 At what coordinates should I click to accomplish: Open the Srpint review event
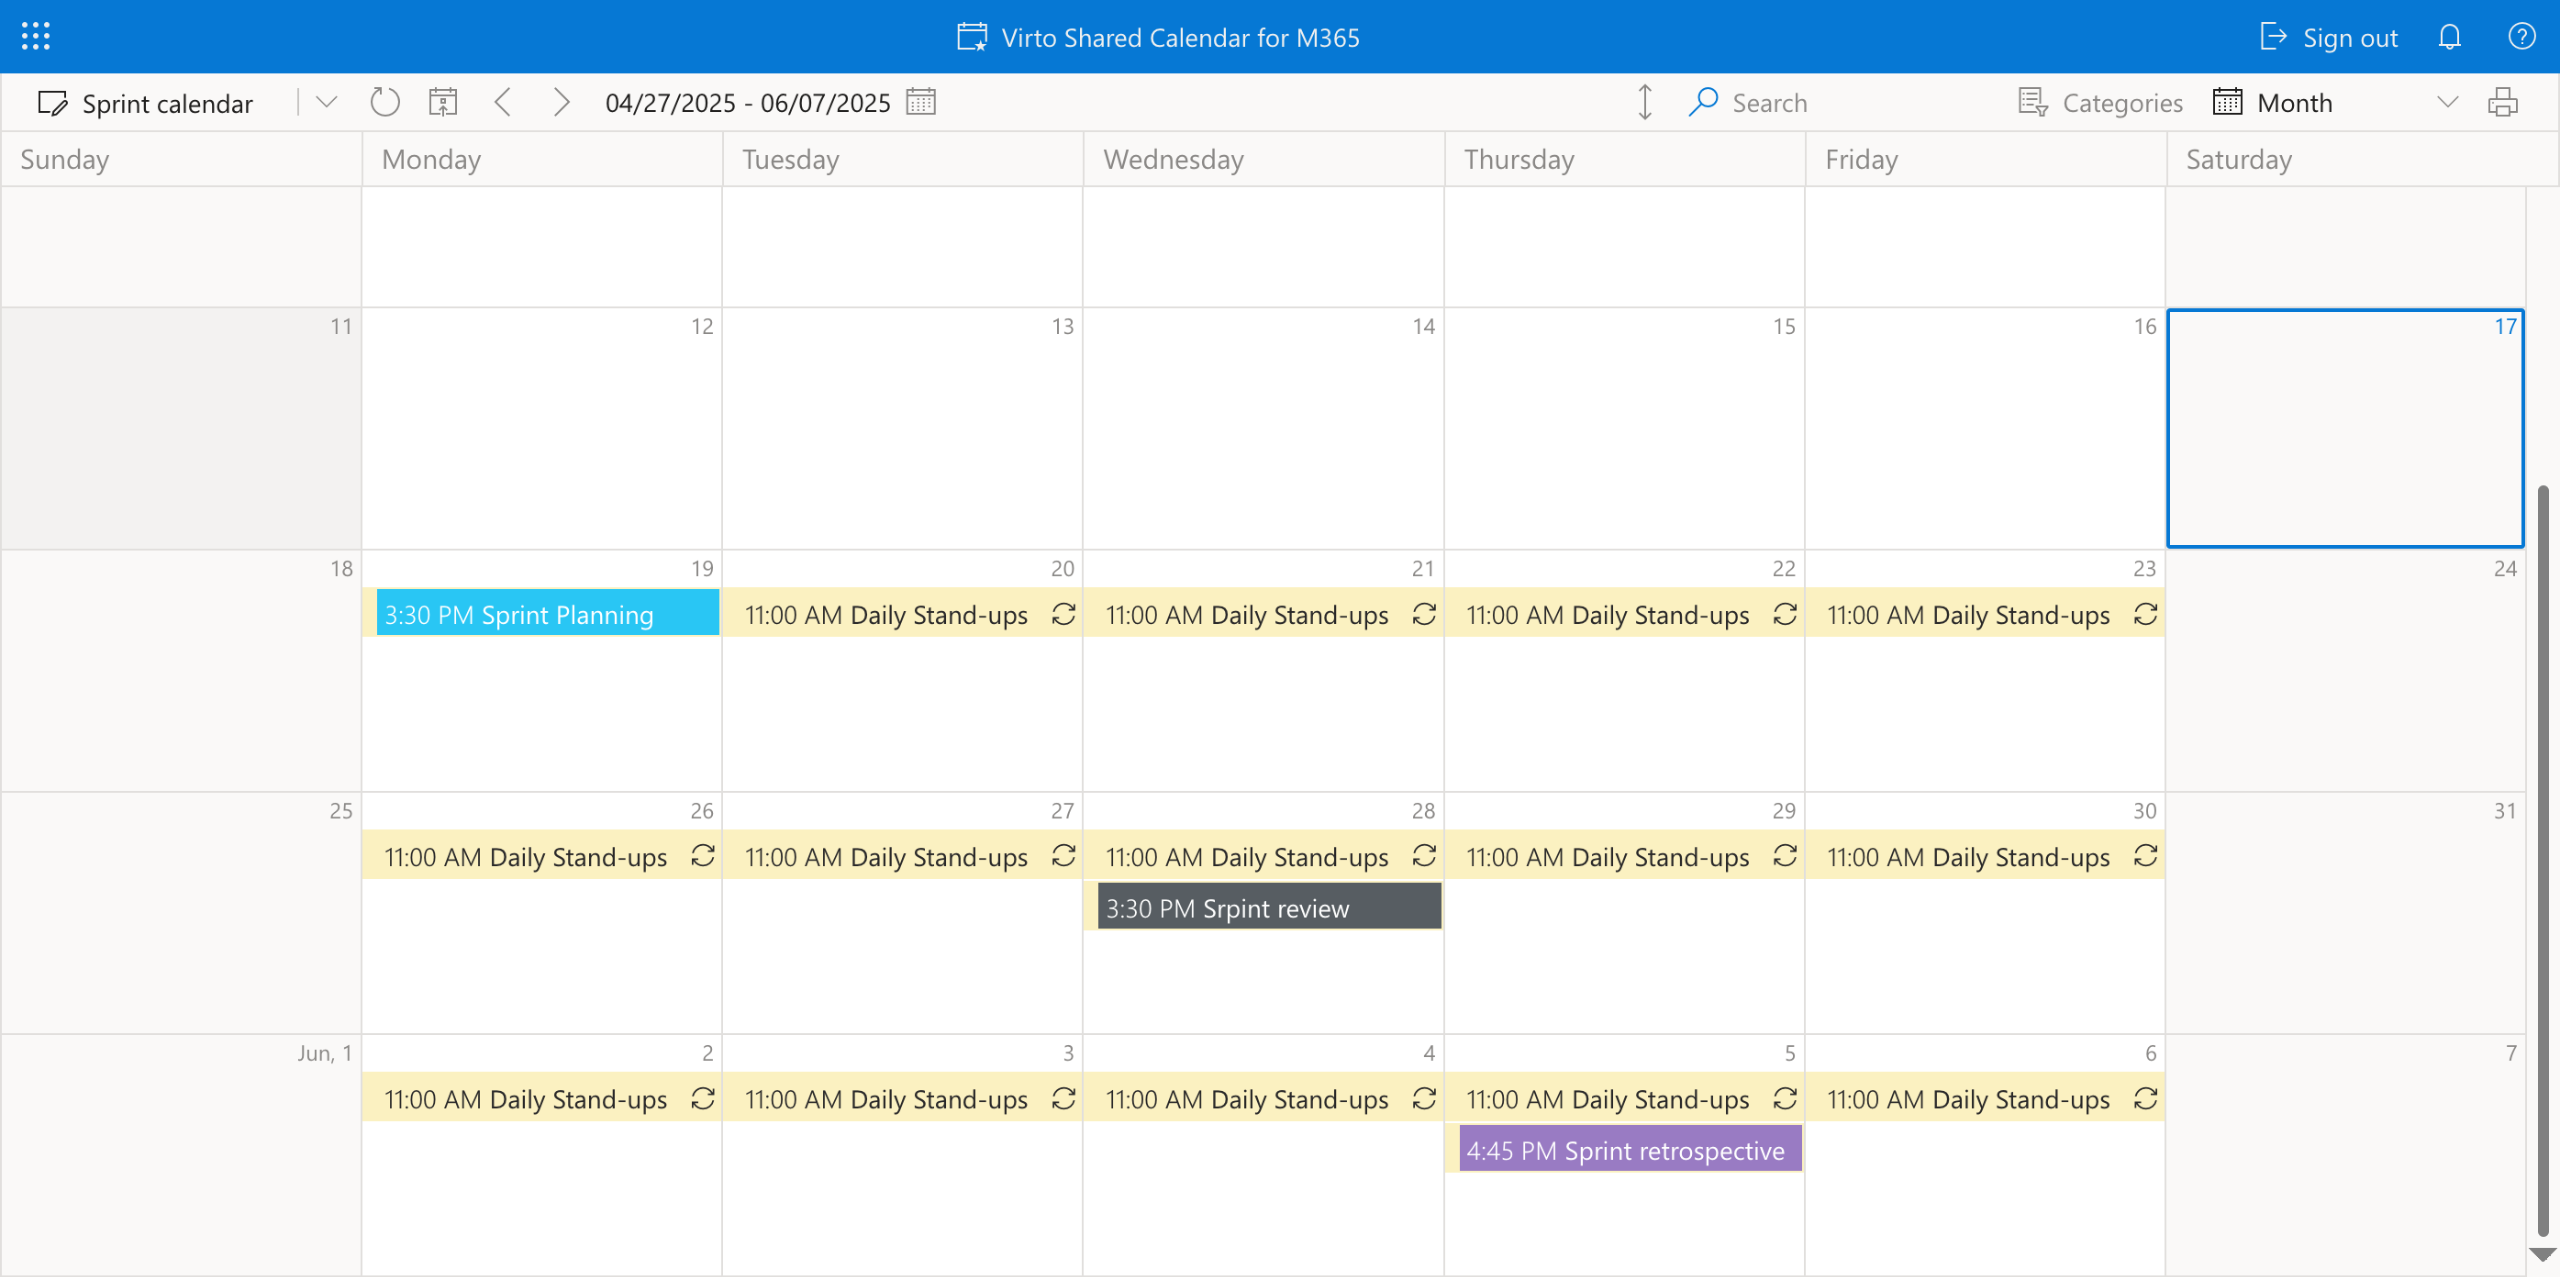pyautogui.click(x=1268, y=908)
